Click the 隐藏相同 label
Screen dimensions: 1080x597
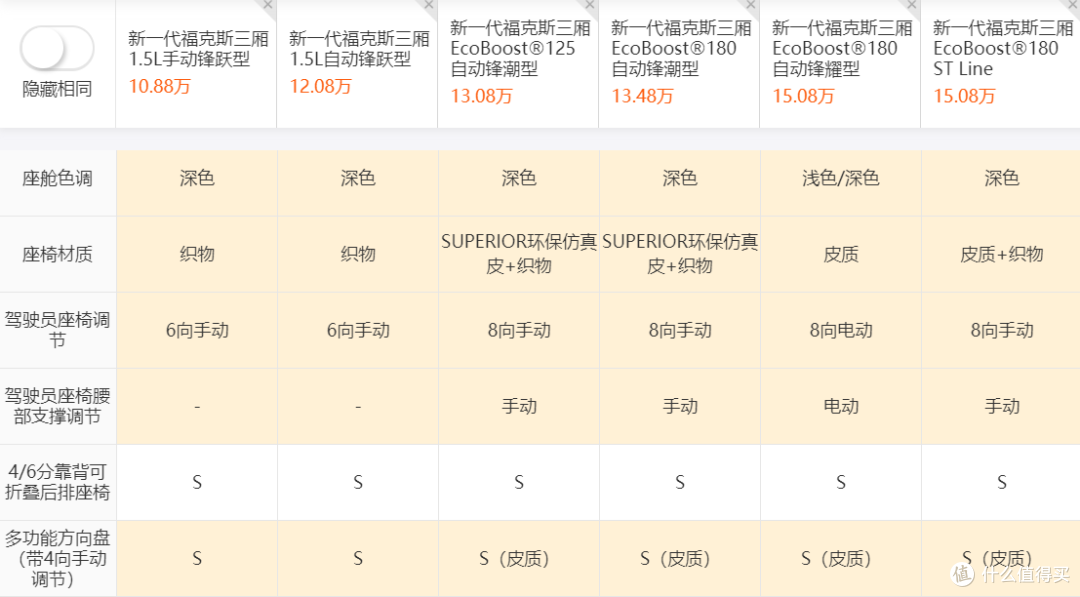(x=57, y=90)
